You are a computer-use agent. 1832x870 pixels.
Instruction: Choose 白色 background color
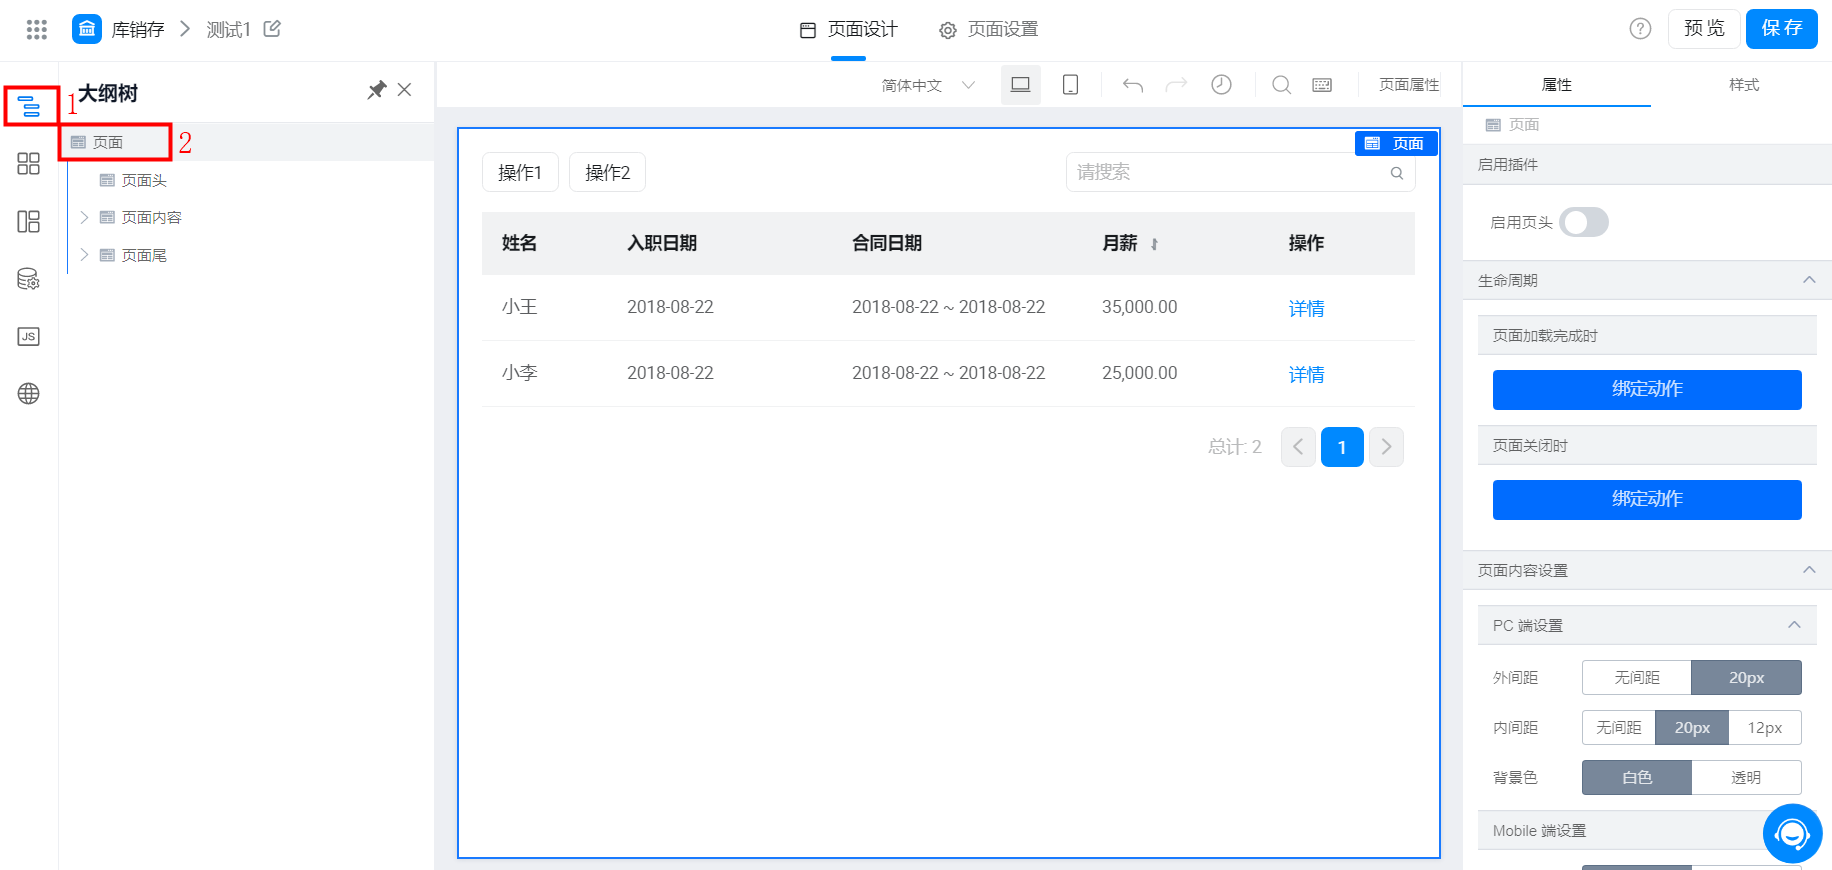coord(1637,778)
